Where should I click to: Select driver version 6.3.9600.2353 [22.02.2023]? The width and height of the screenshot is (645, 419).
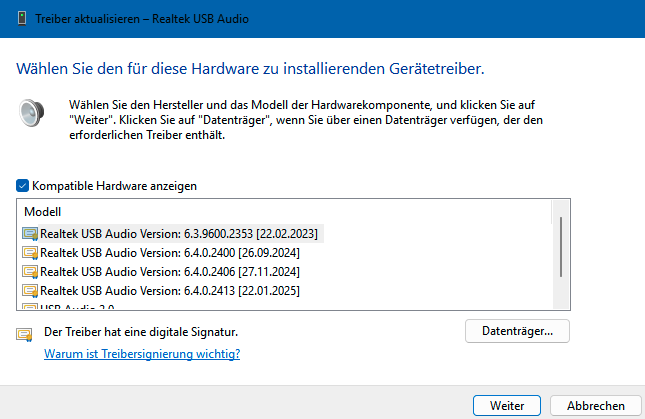[x=179, y=234]
